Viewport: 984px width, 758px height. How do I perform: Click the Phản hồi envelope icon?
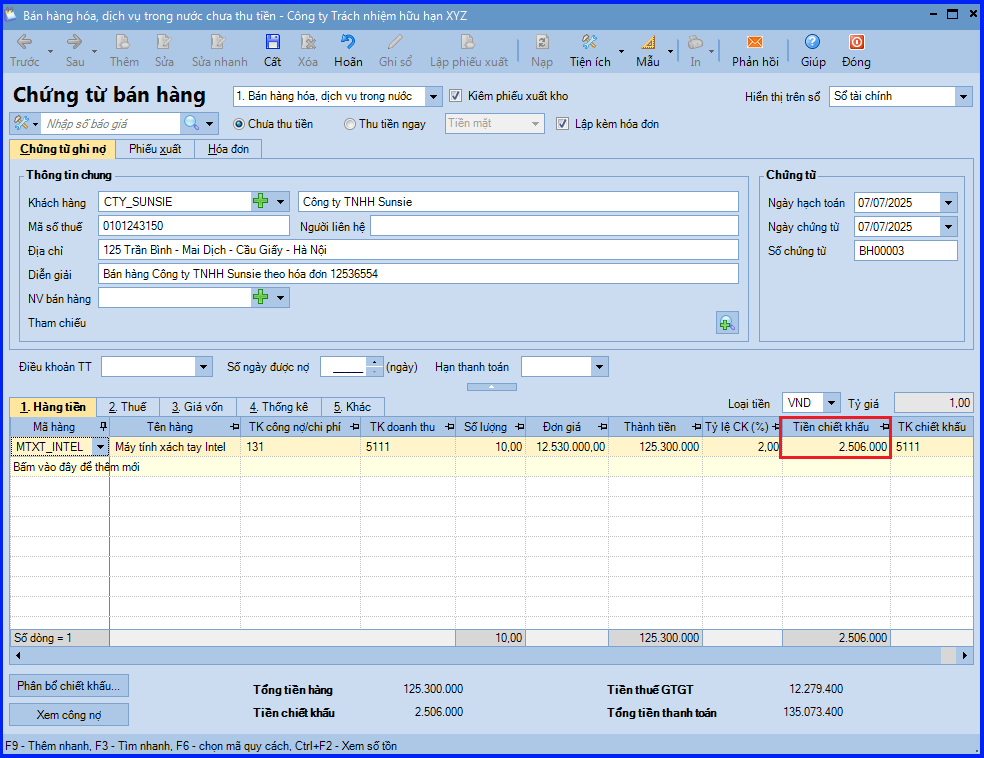755,42
